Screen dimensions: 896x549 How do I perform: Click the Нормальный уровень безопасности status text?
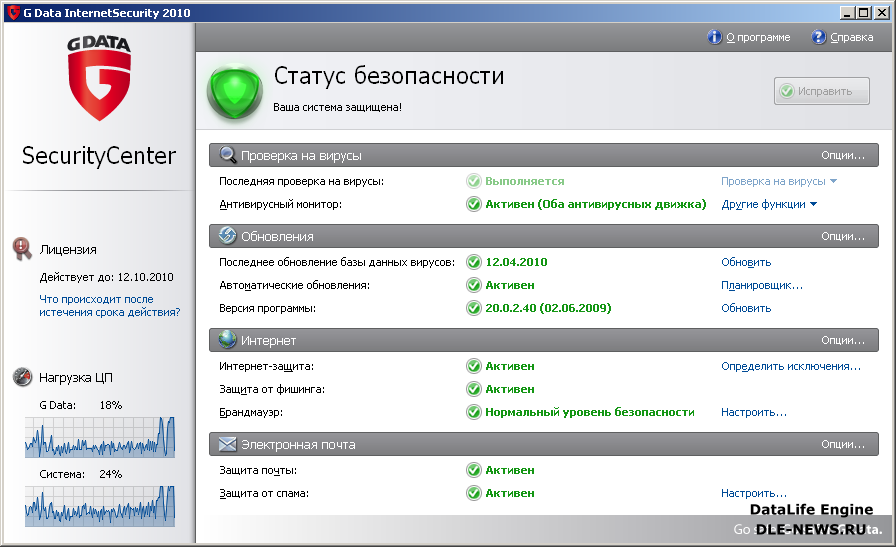coord(590,412)
